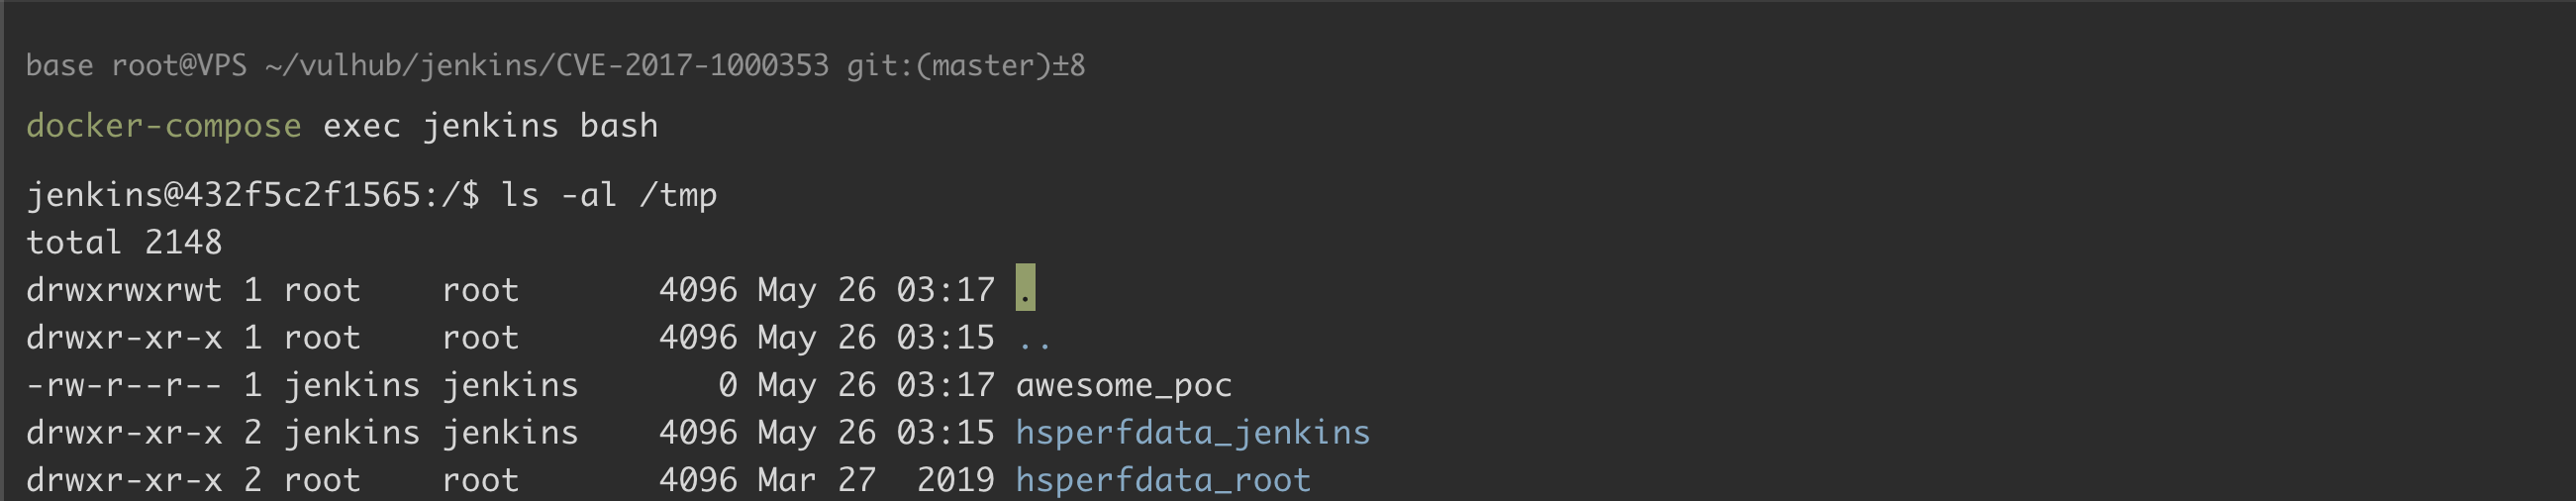Click the docker-compose command word
The image size is (2576, 501).
(x=163, y=126)
